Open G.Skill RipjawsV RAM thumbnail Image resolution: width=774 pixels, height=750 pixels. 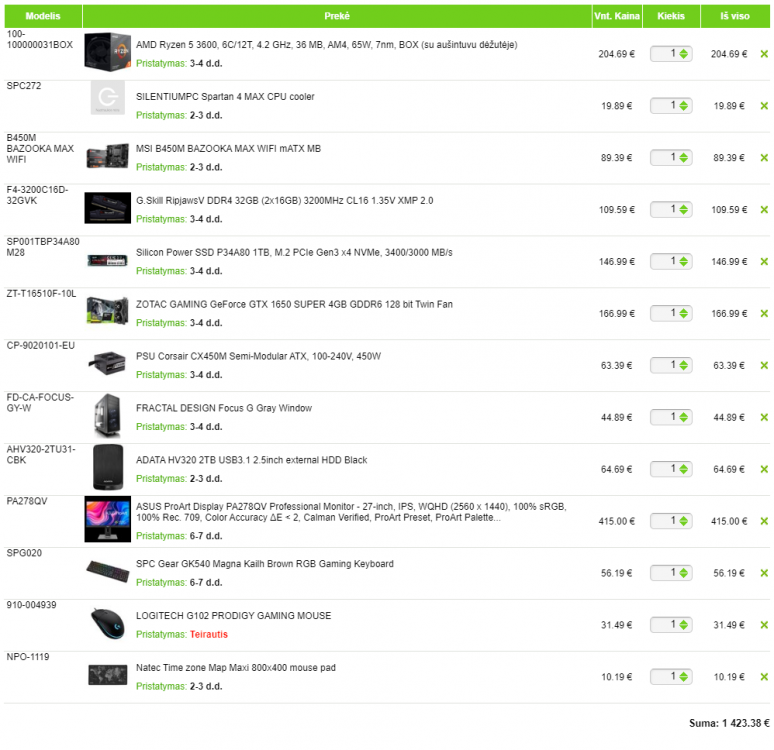[x=108, y=208]
